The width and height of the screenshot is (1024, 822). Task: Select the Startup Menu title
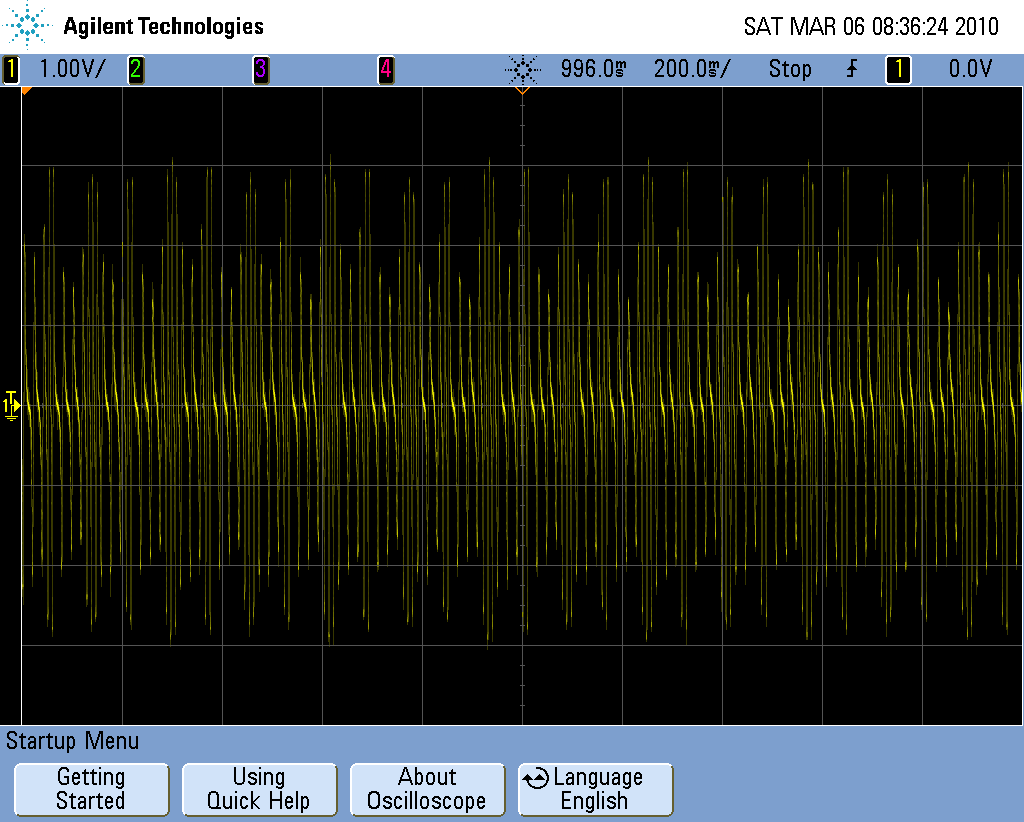[72, 741]
